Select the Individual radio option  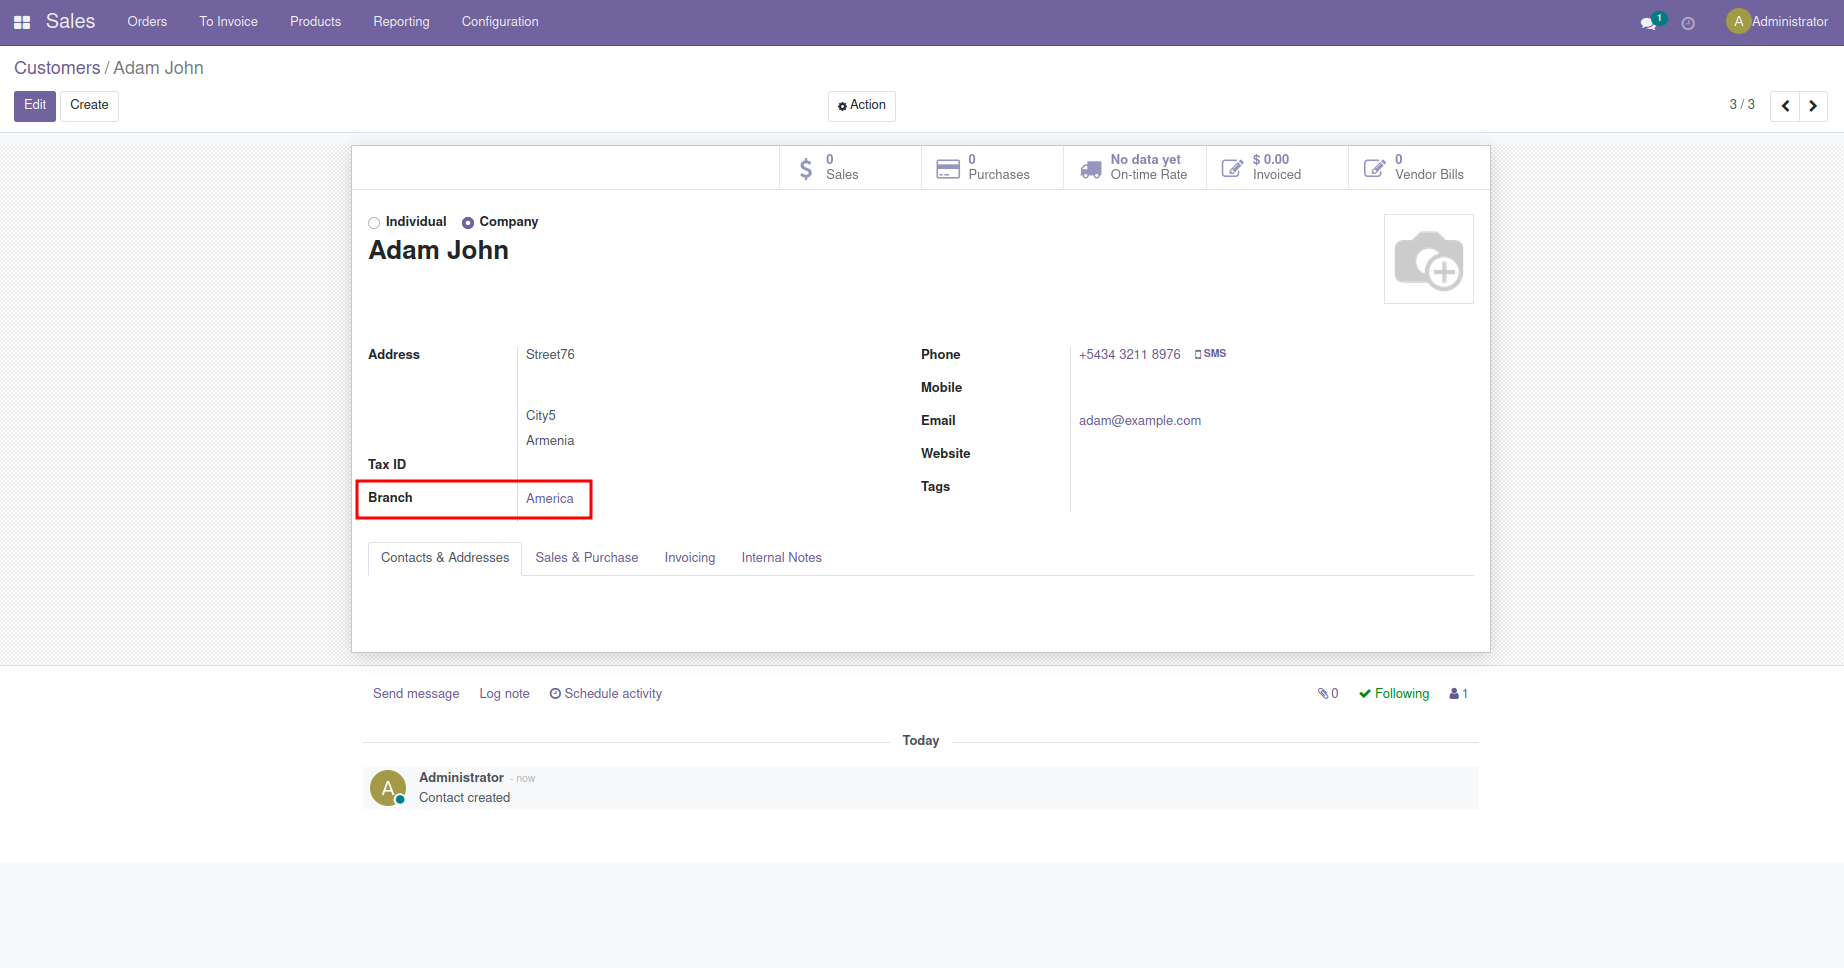pyautogui.click(x=374, y=223)
